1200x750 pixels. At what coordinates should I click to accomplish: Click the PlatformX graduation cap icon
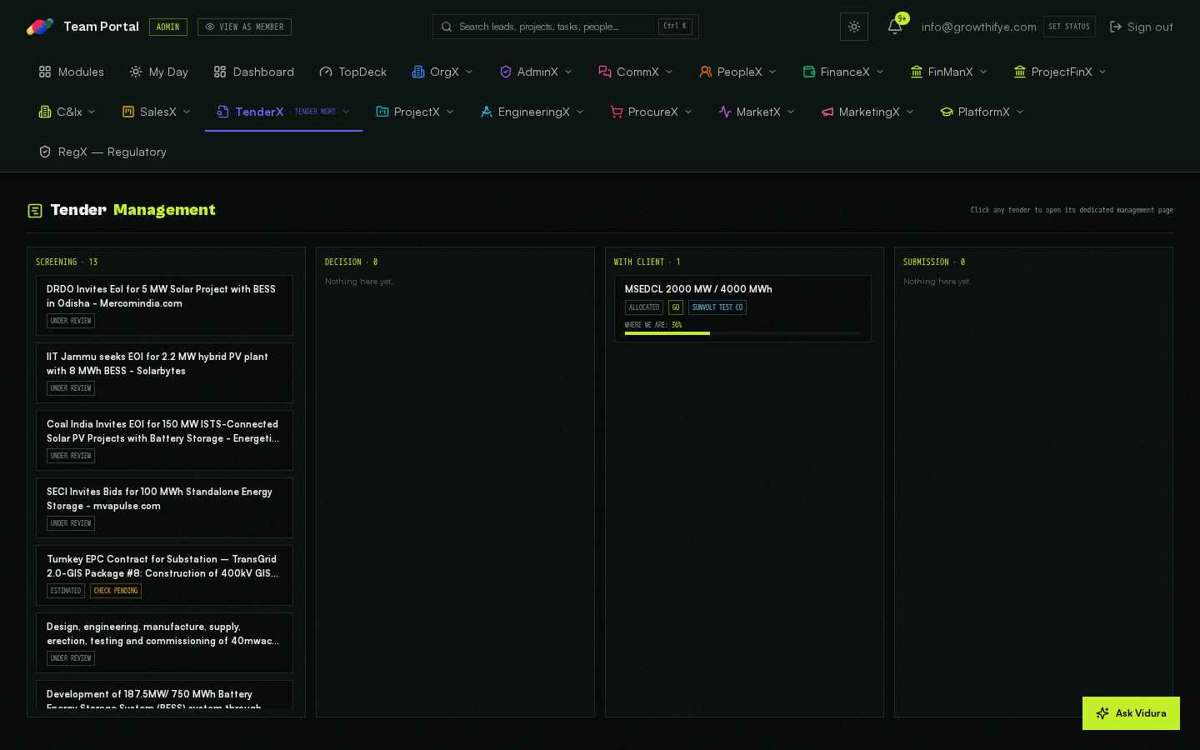pos(946,112)
